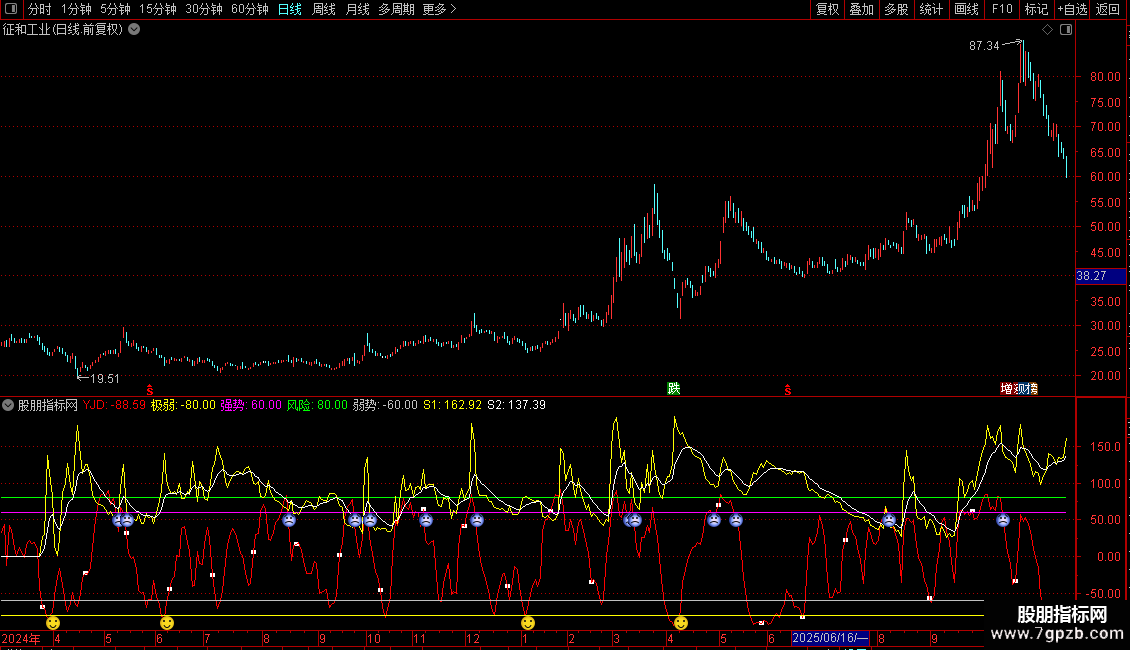Click the S2: 137.39 value
This screenshot has width=1130, height=650.
point(517,405)
